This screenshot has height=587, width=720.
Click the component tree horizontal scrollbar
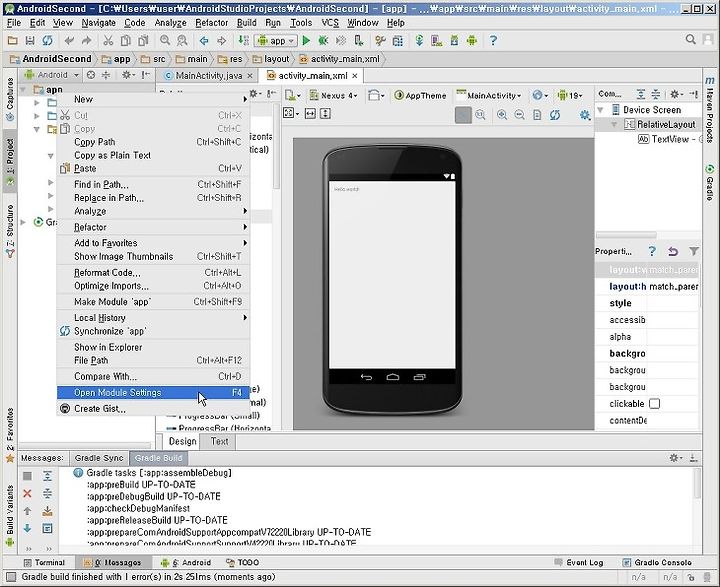click(626, 235)
